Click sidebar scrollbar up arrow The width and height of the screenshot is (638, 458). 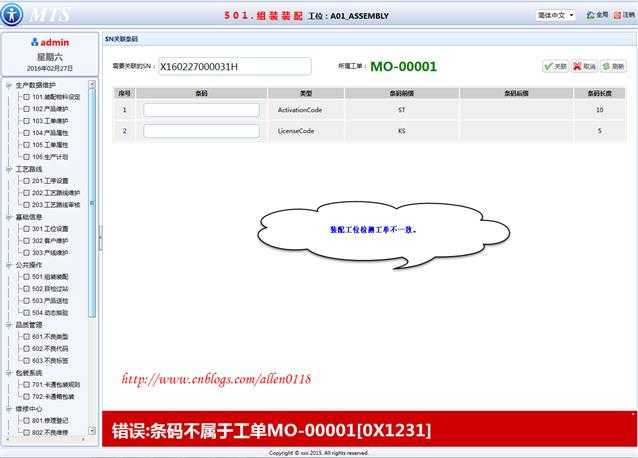(92, 84)
